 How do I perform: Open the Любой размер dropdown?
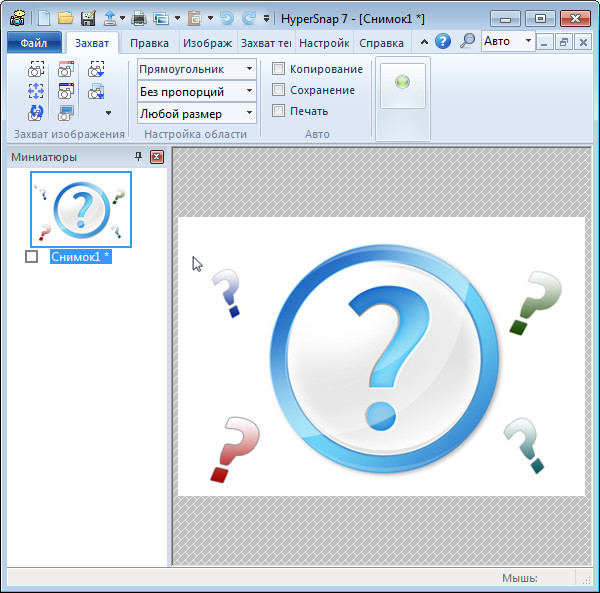click(x=249, y=113)
